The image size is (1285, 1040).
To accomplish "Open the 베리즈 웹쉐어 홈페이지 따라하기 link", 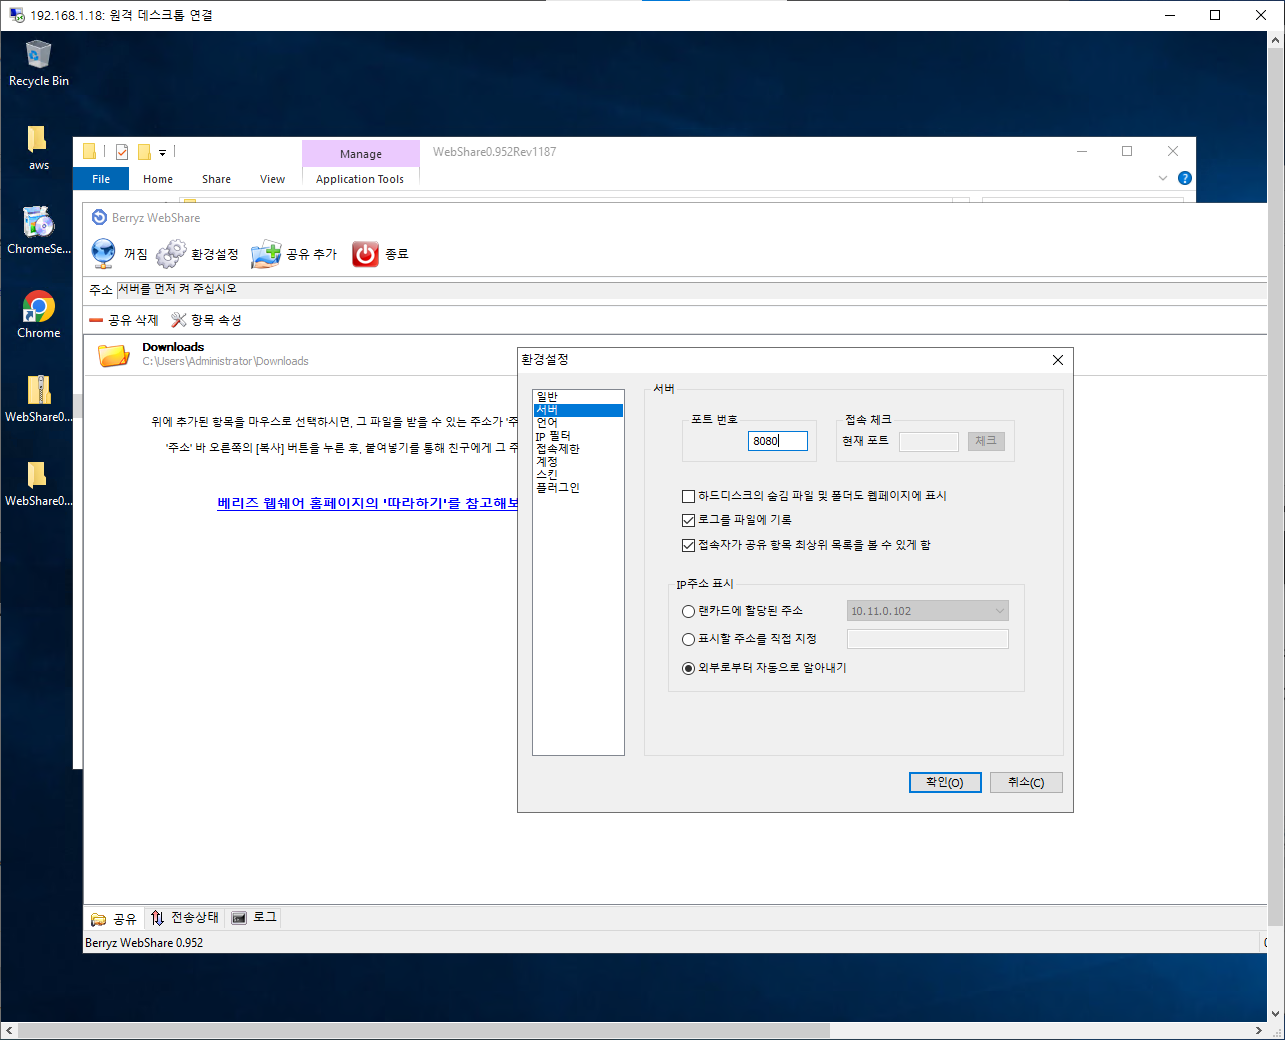I will (367, 503).
